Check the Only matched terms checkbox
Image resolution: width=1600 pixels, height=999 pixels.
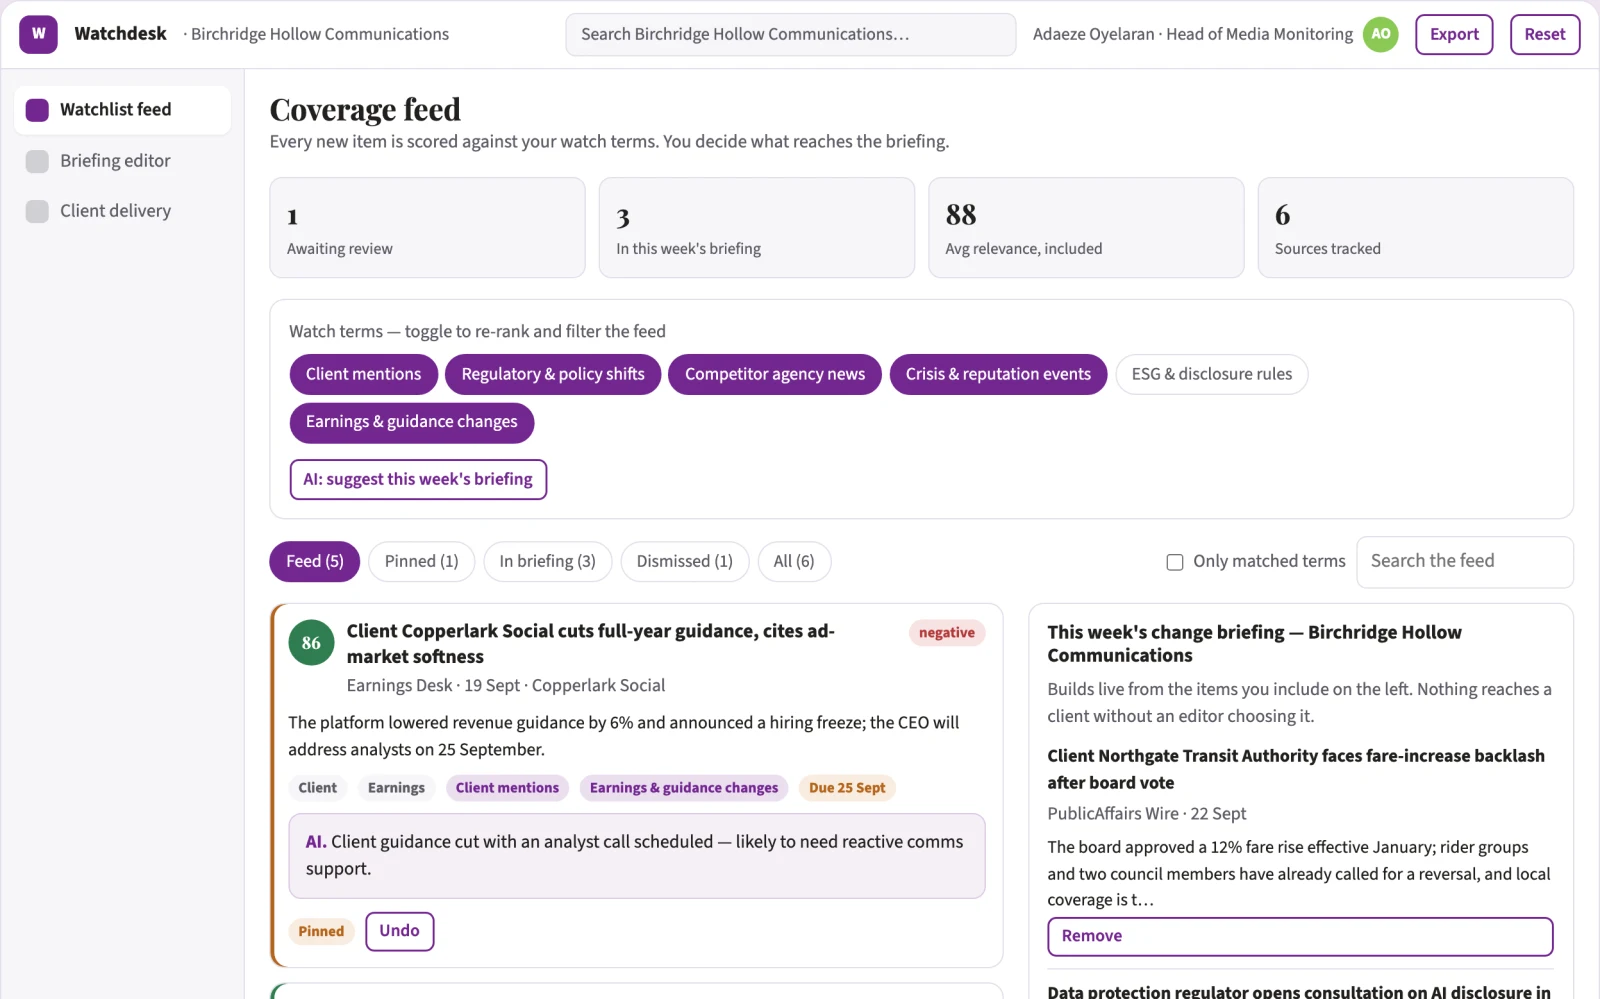[x=1175, y=562]
